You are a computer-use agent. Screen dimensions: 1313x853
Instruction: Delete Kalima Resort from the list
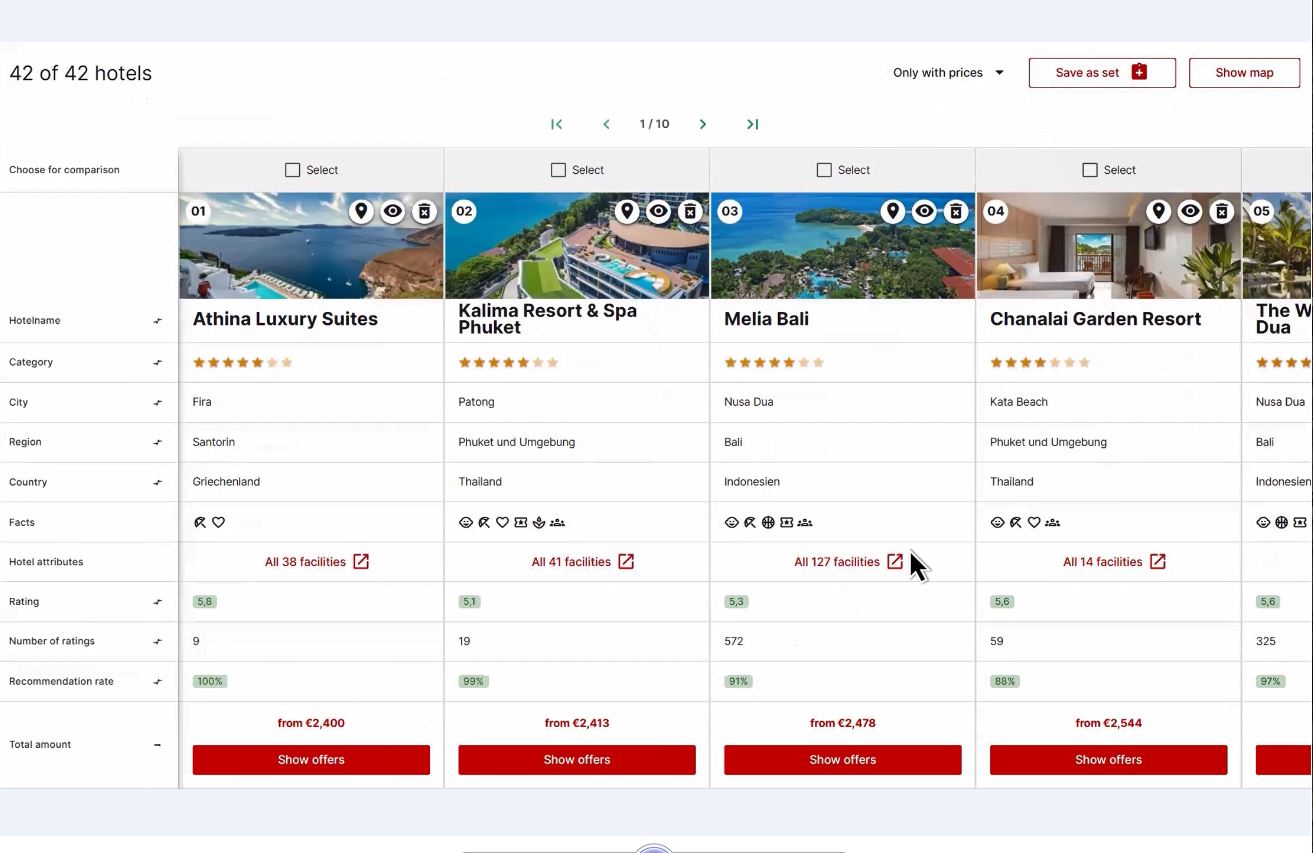[x=691, y=211]
